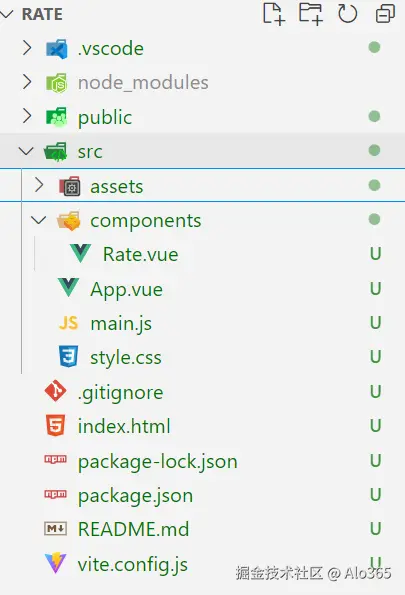Select the public folder
Image resolution: width=405 pixels, height=595 pixels.
click(x=105, y=117)
